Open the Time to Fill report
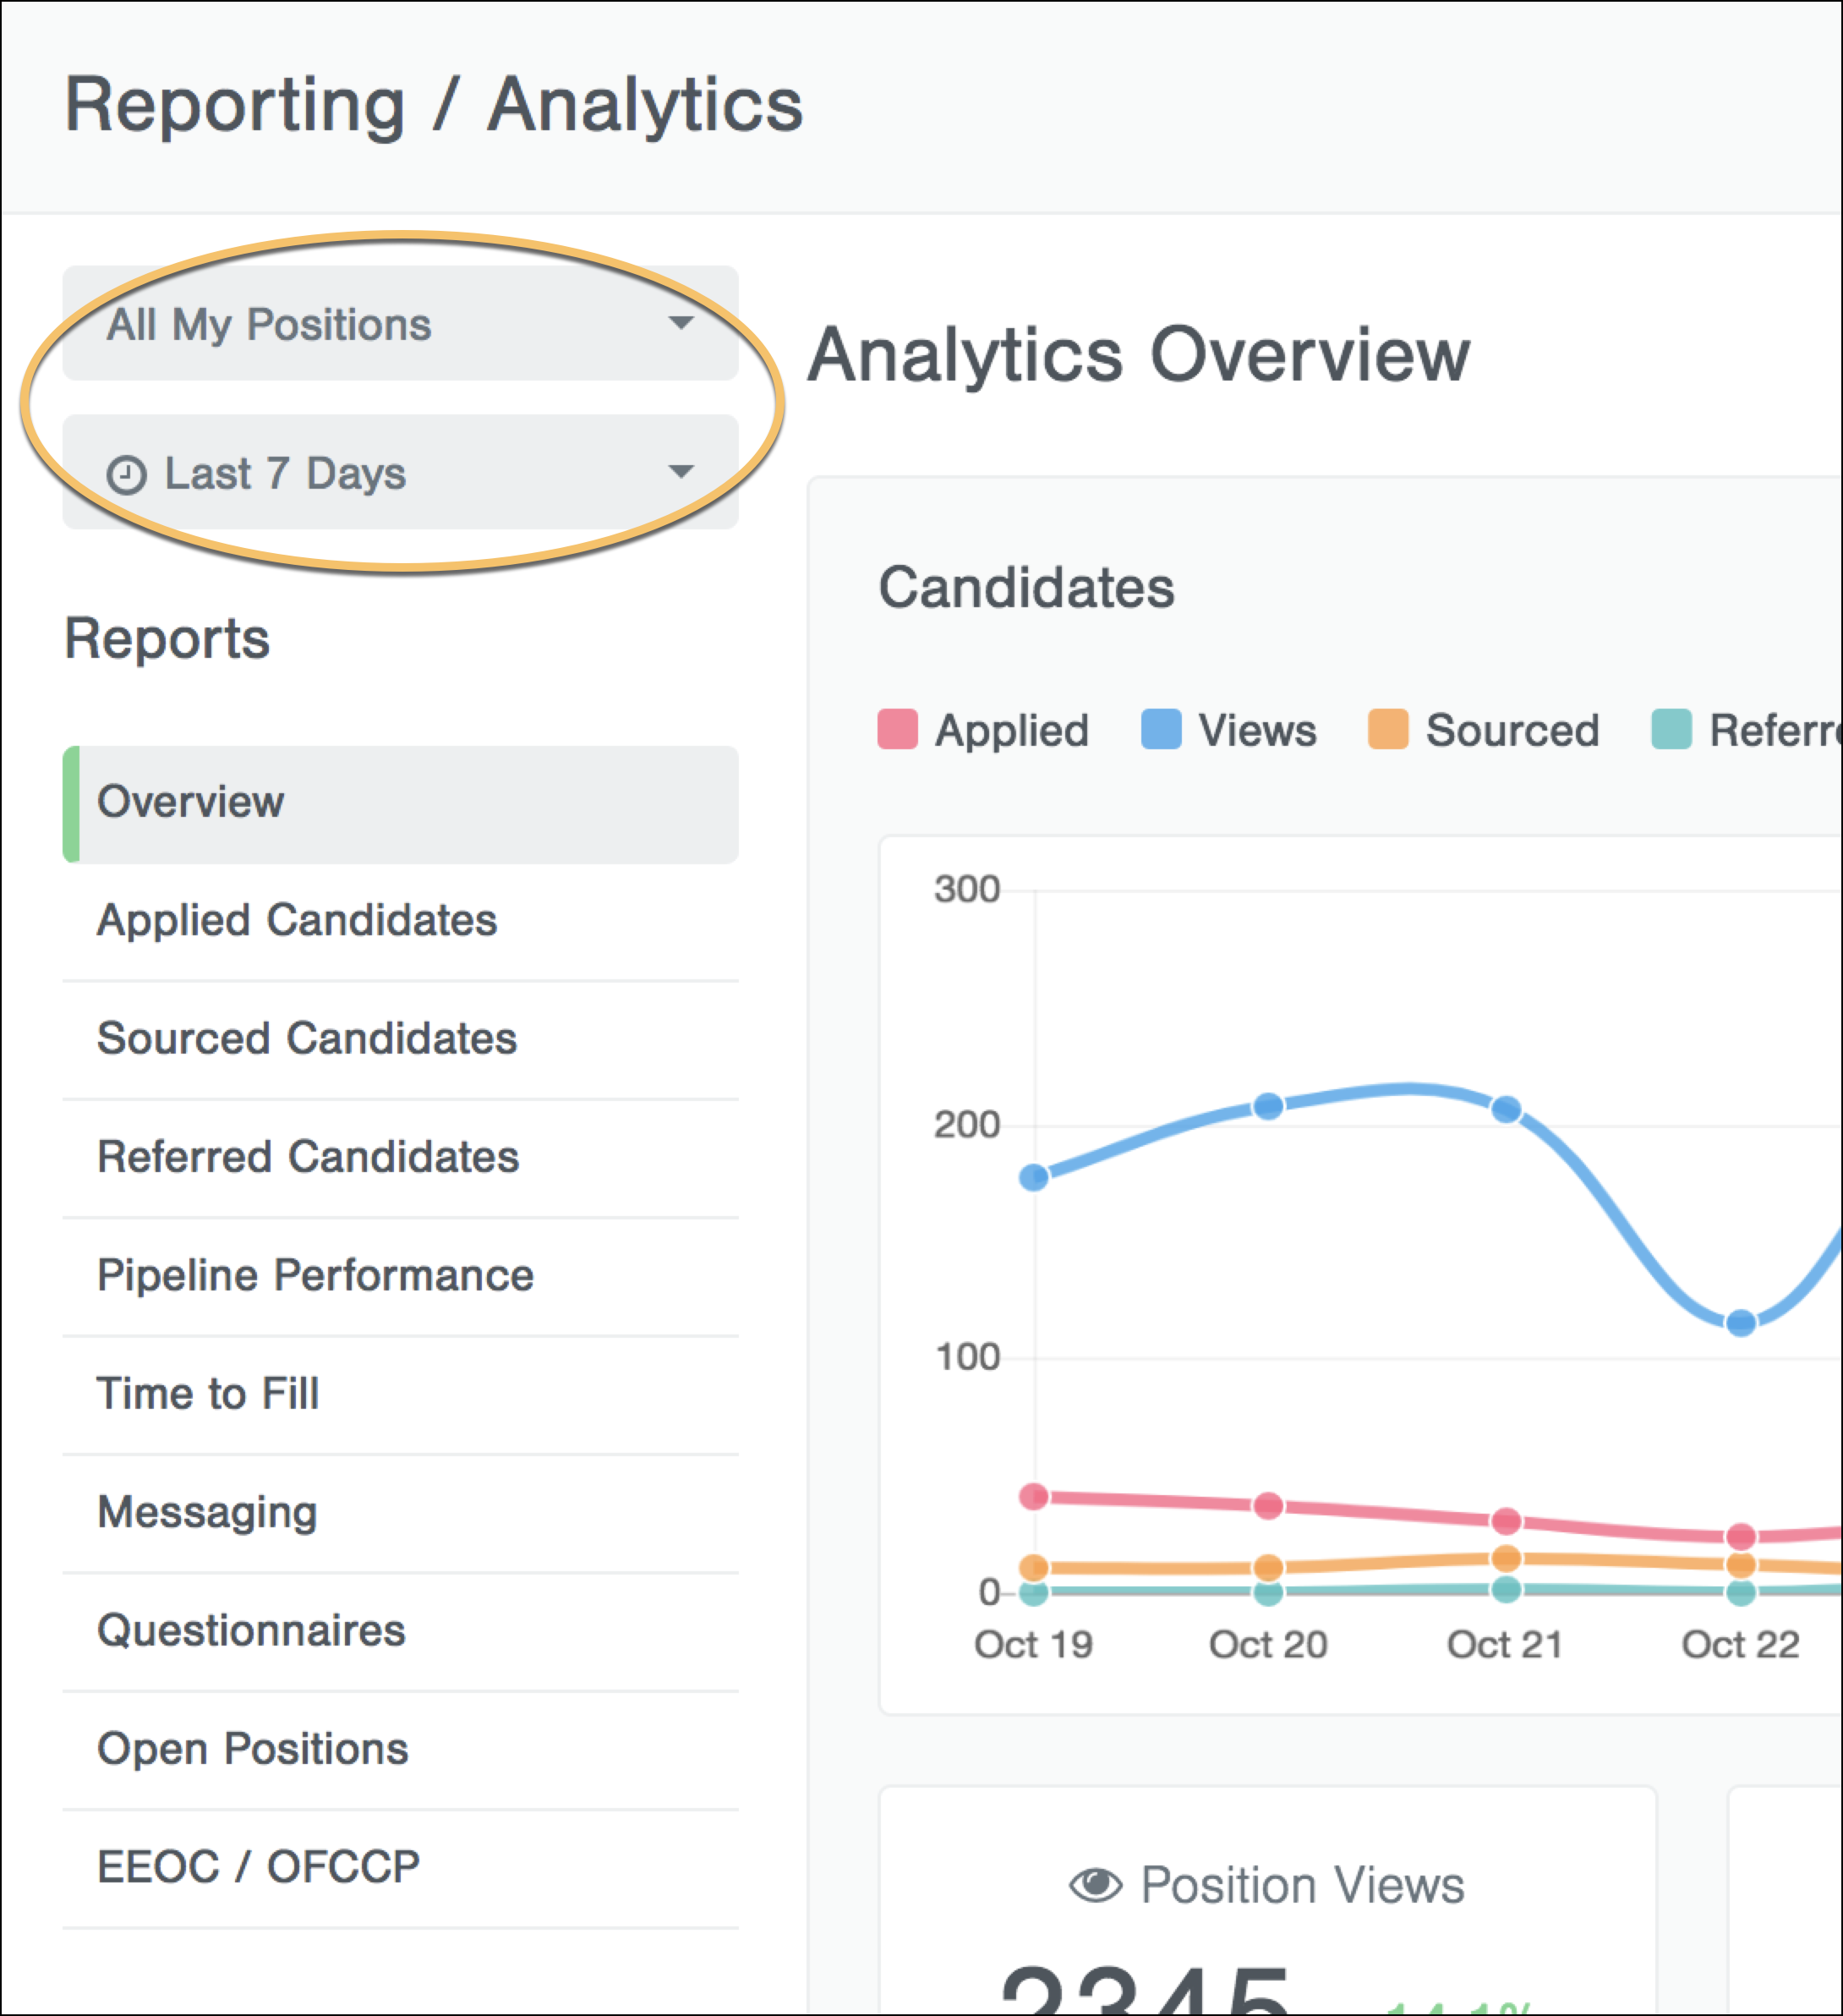Viewport: 1843px width, 2016px height. [208, 1393]
